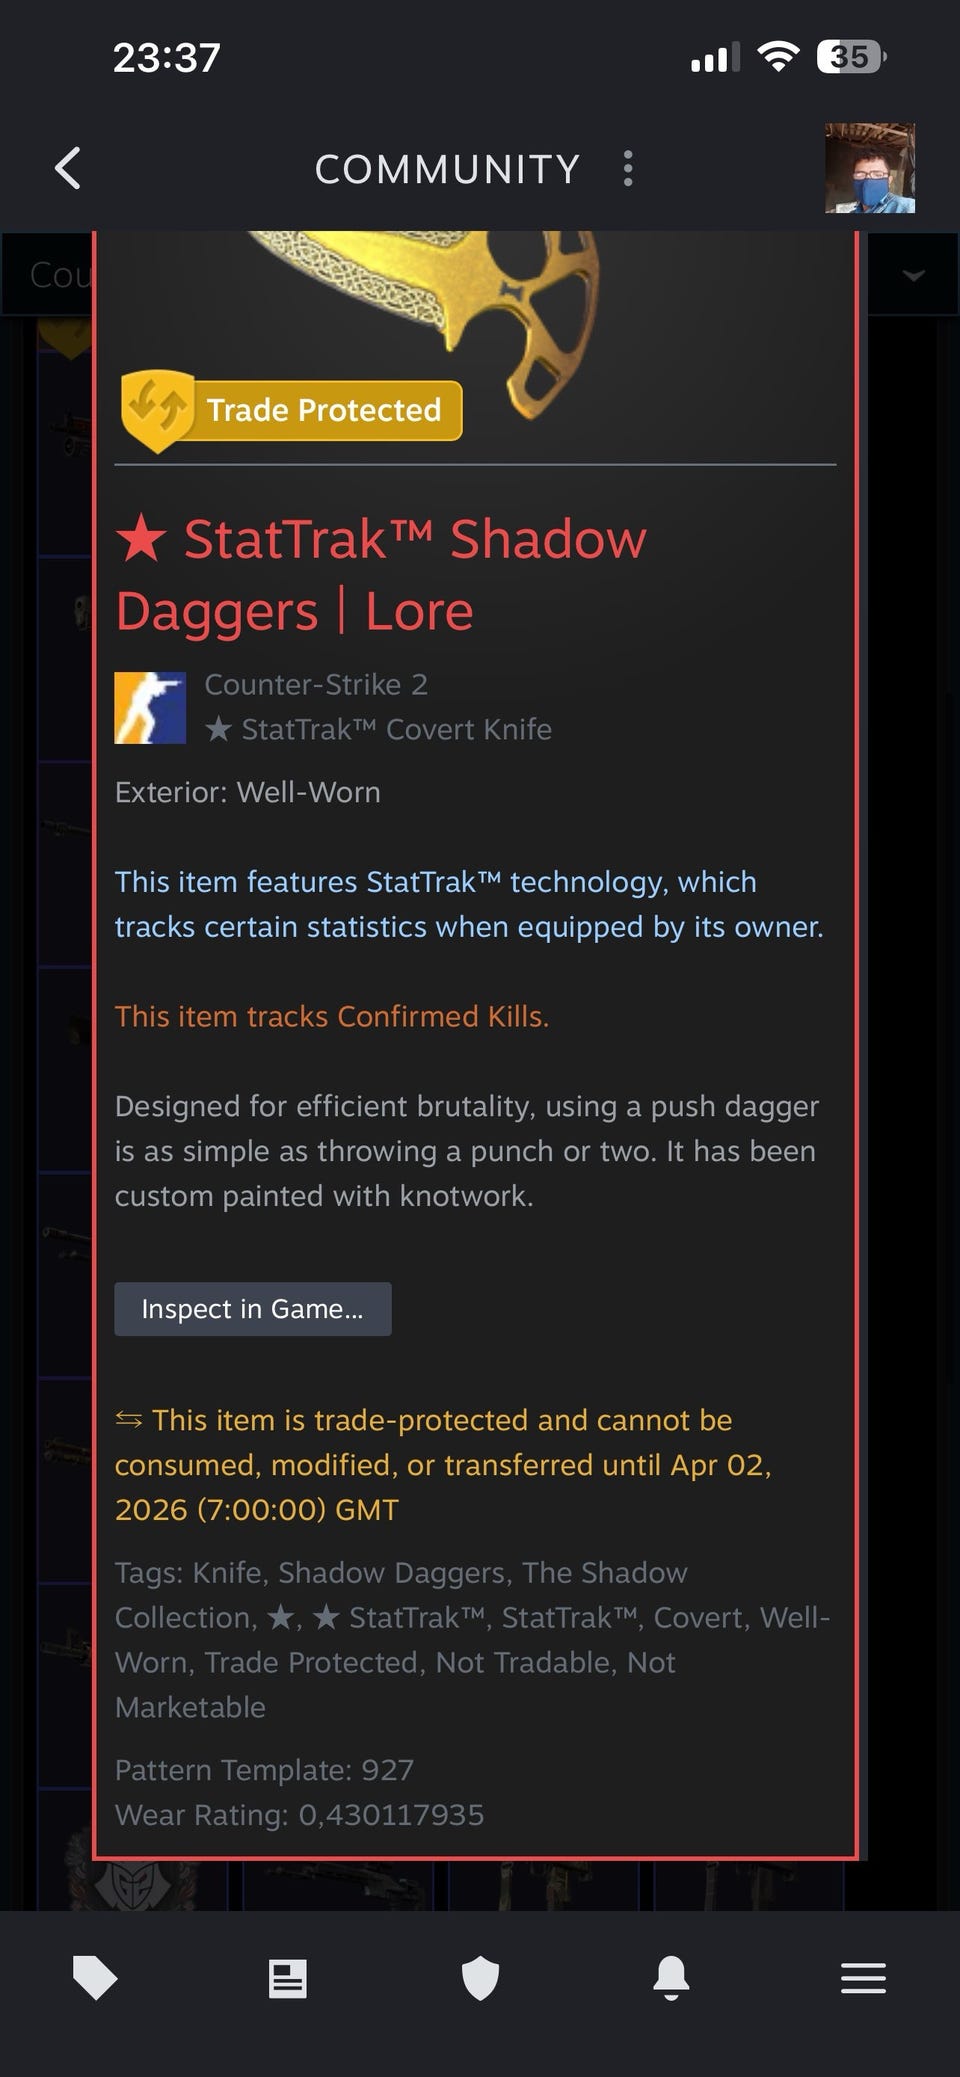Tap the trade-protected notice arrows icon
Viewport: 960px width, 2077px height.
point(129,1419)
